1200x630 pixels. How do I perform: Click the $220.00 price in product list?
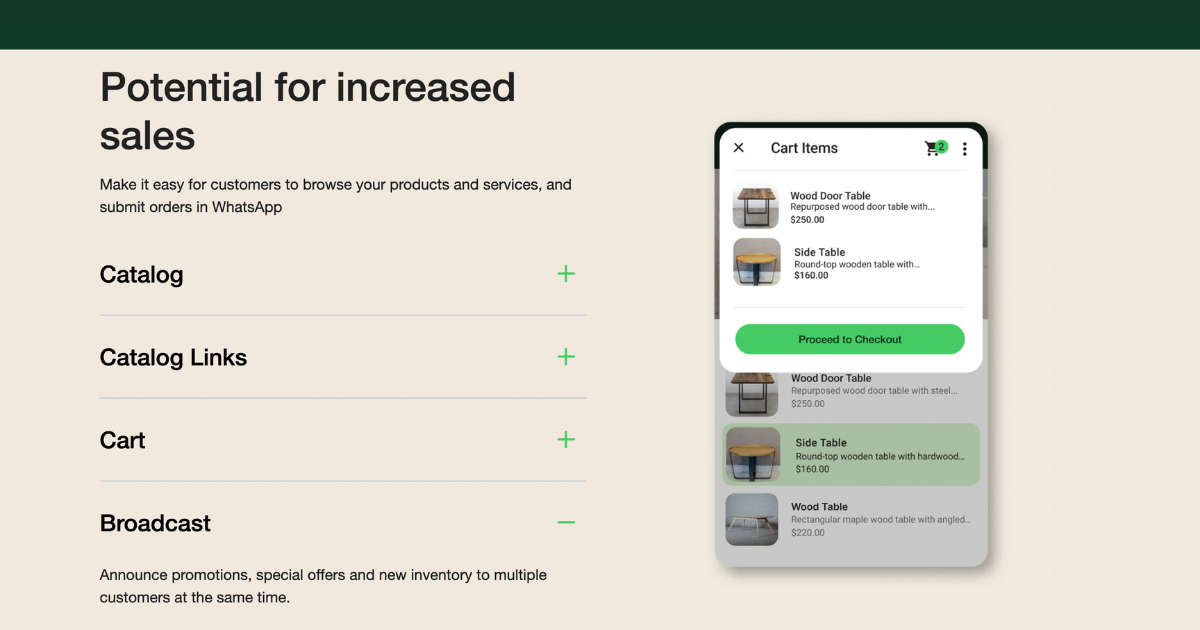click(808, 533)
